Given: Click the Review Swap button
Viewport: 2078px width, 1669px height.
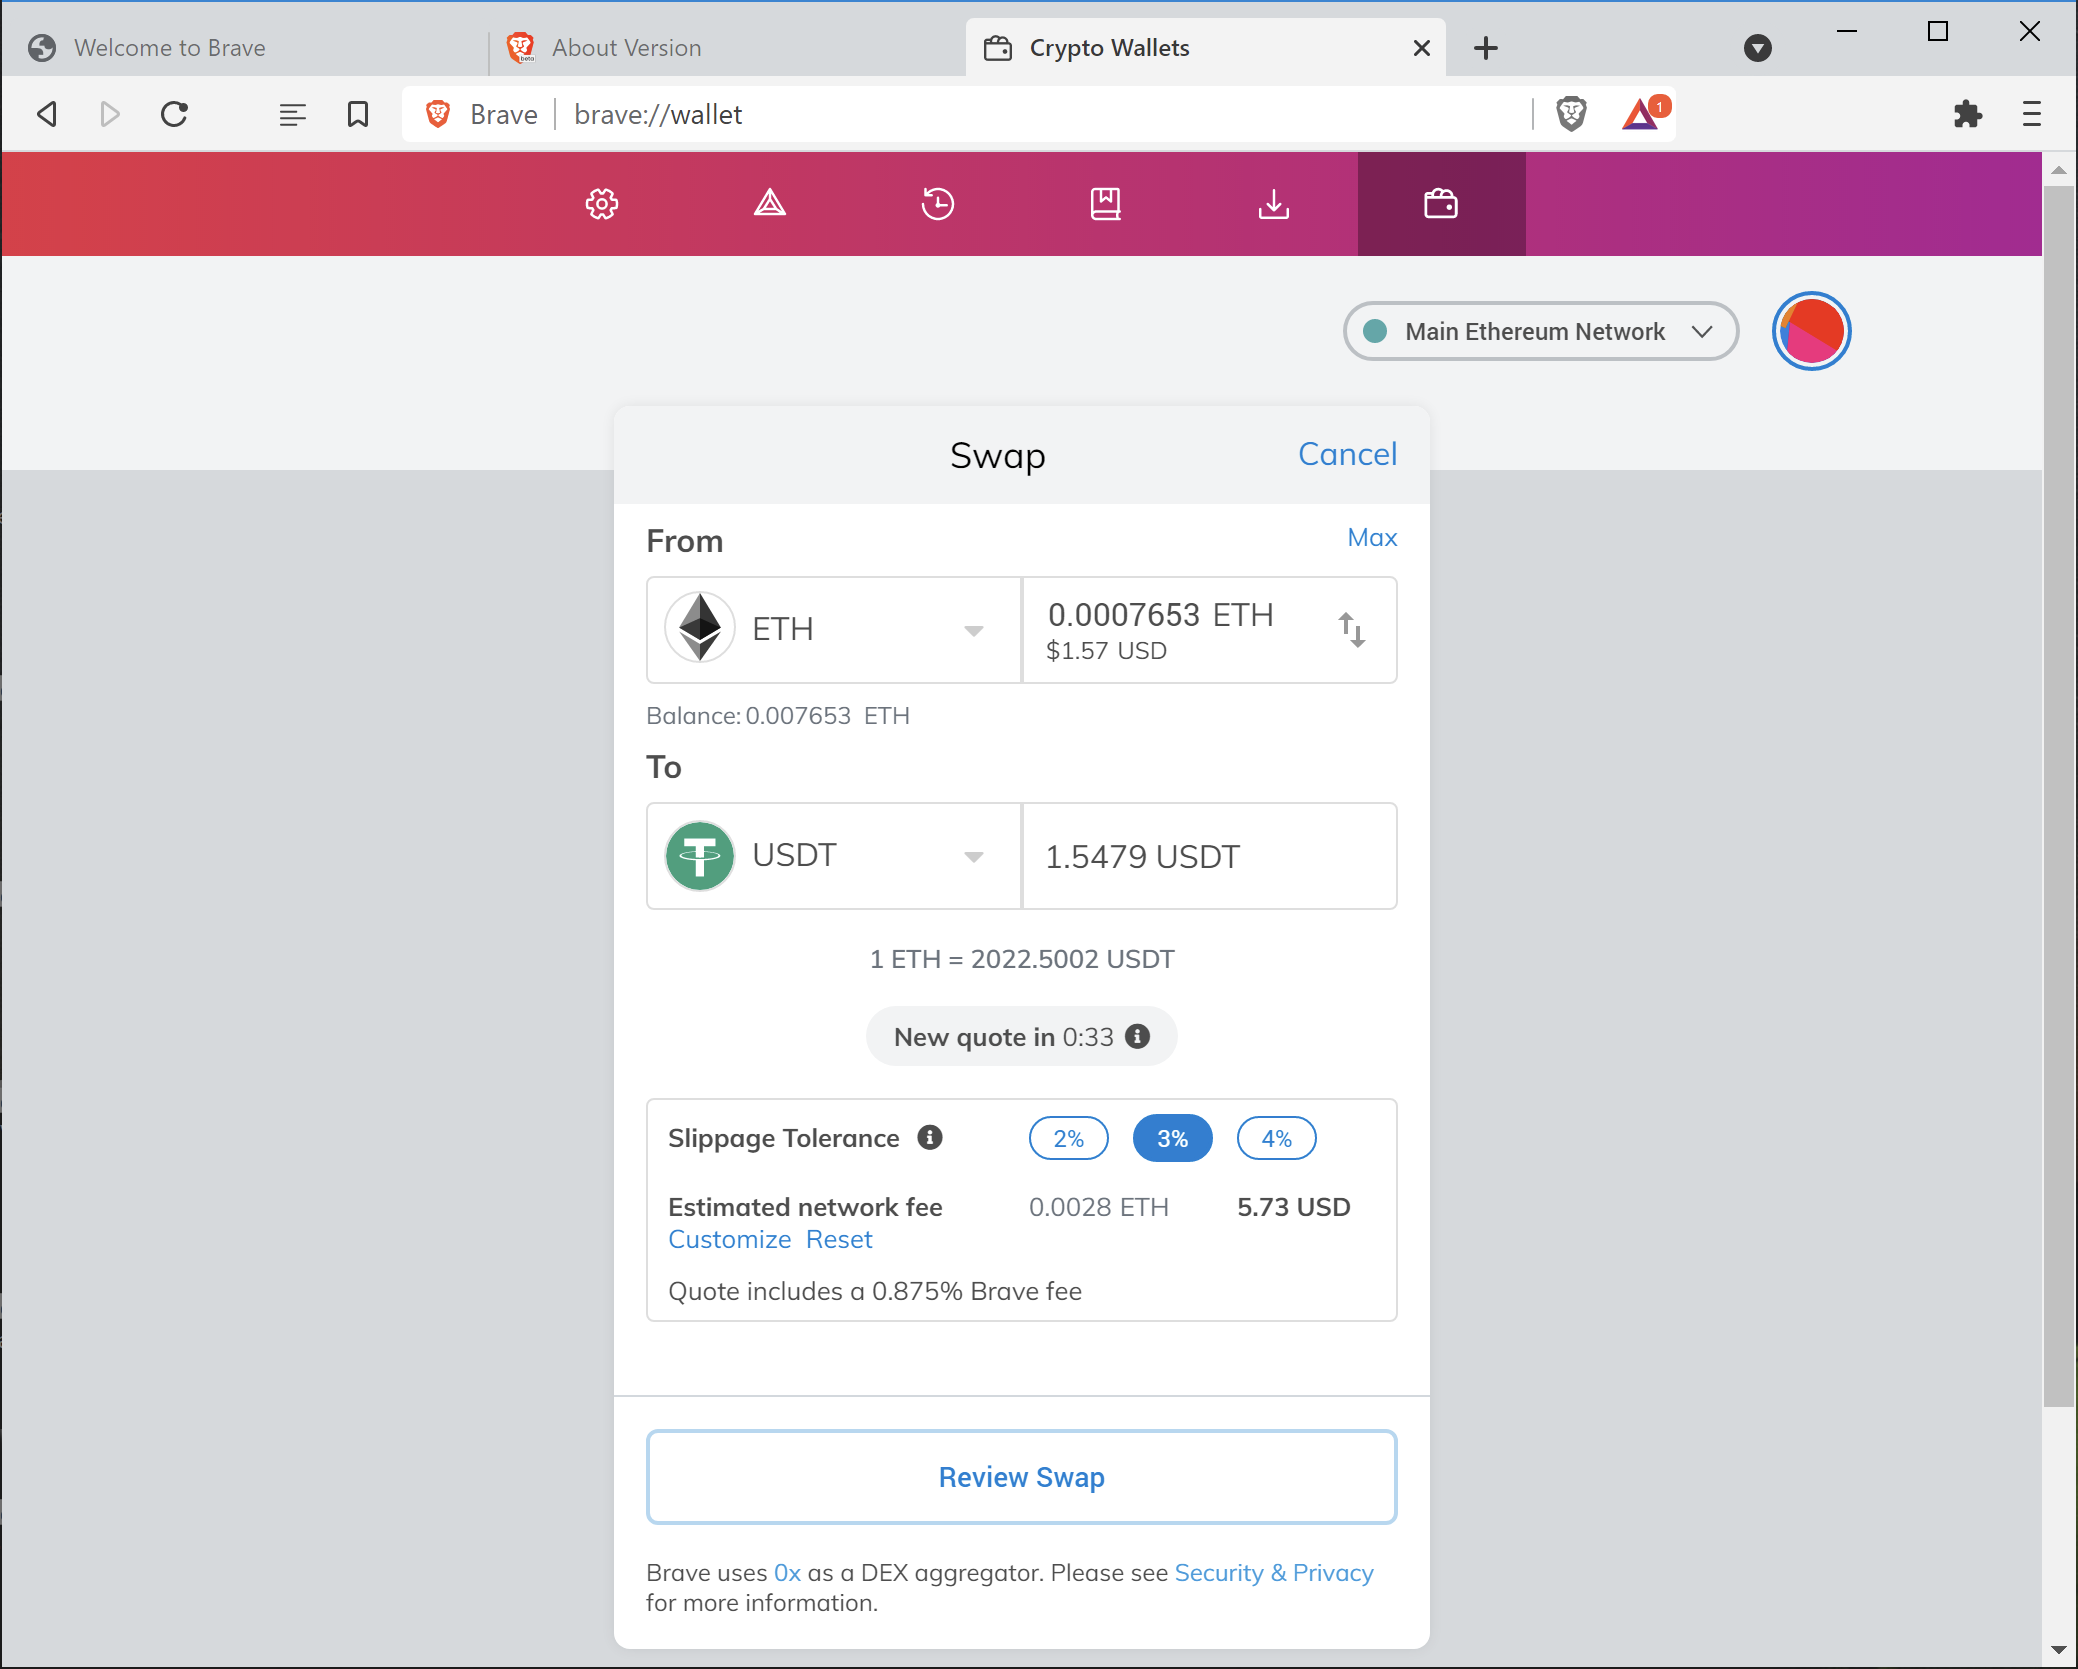Looking at the screenshot, I should (x=1021, y=1477).
